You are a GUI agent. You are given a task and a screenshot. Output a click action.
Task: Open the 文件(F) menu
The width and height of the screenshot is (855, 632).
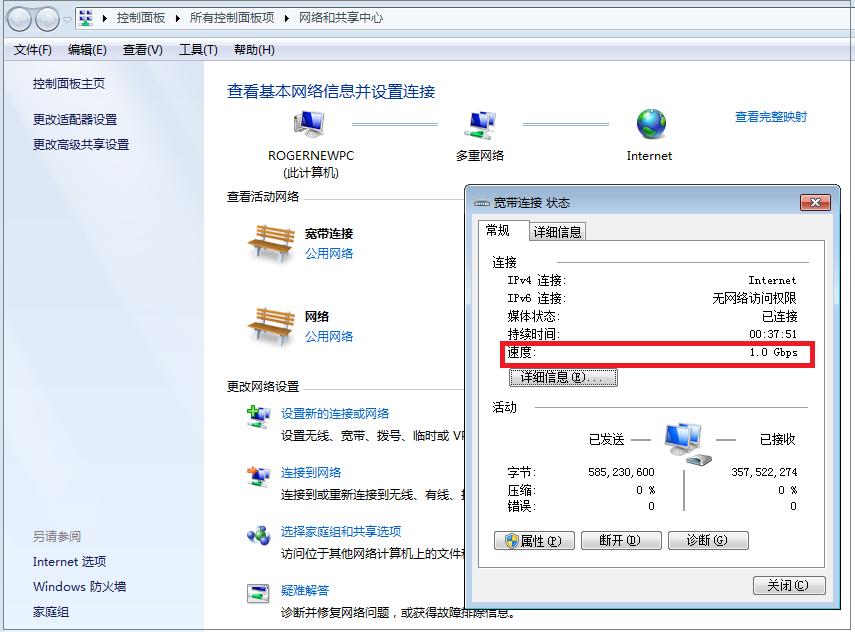click(33, 50)
